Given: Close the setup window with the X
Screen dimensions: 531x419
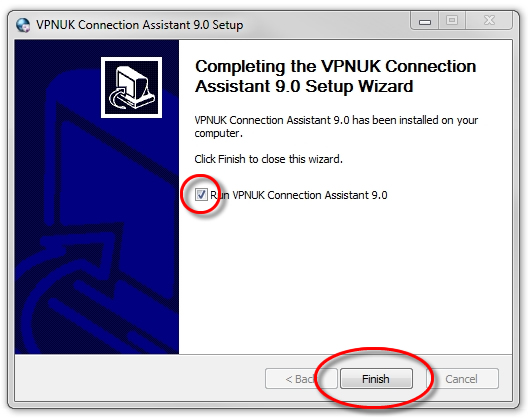Looking at the screenshot, I should point(489,21).
